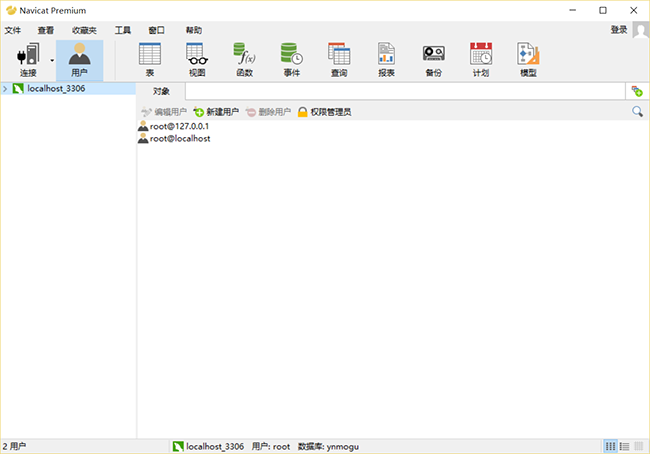Viewport: 650px width, 454px height.
Task: Click the Login (登录) link
Action: click(x=619, y=30)
